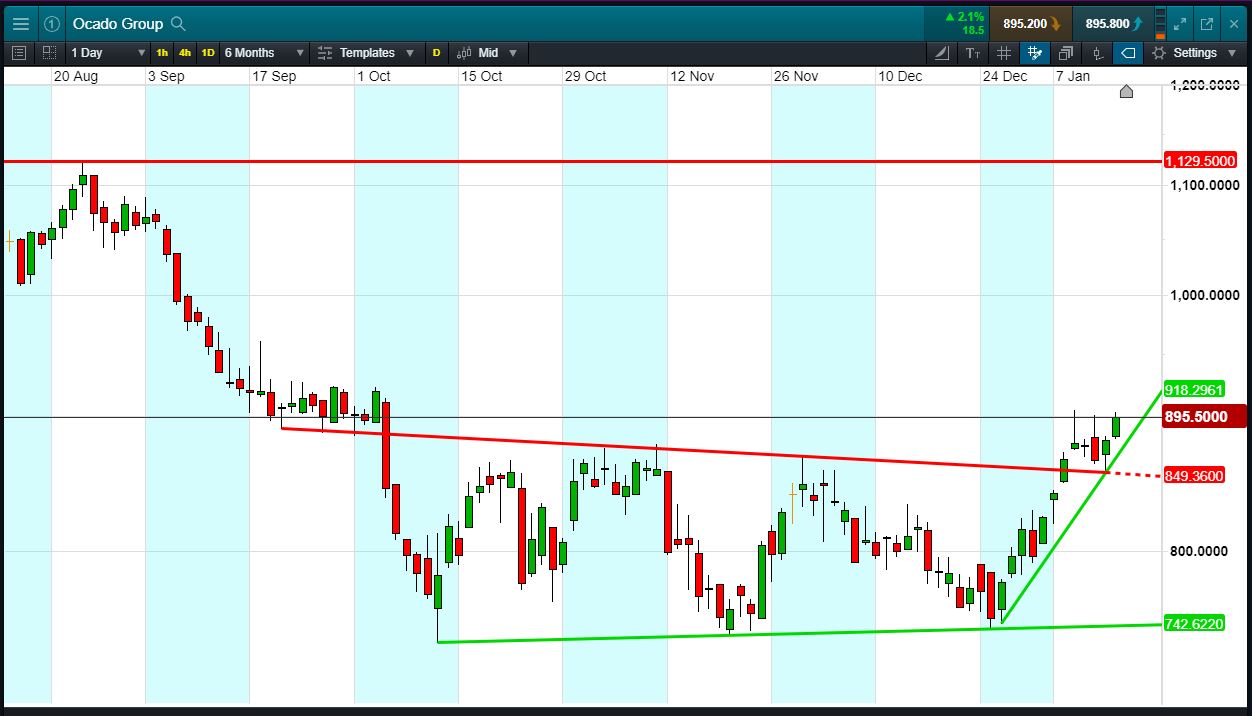Viewport: 1252px width, 716px height.
Task: Select the text annotation tool
Action: point(973,52)
